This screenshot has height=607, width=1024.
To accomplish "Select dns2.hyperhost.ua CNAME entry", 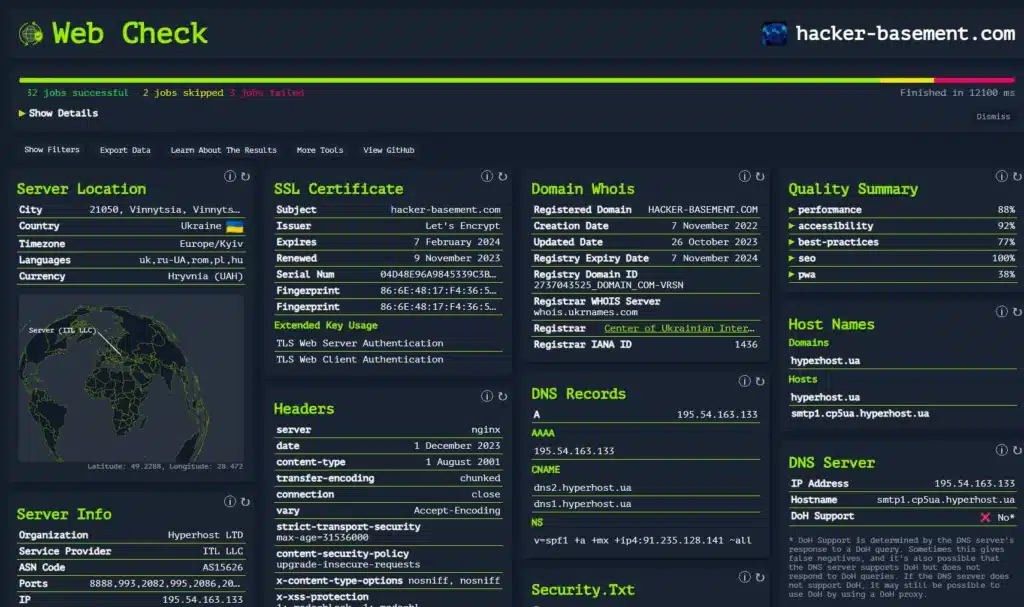I will click(x=582, y=487).
